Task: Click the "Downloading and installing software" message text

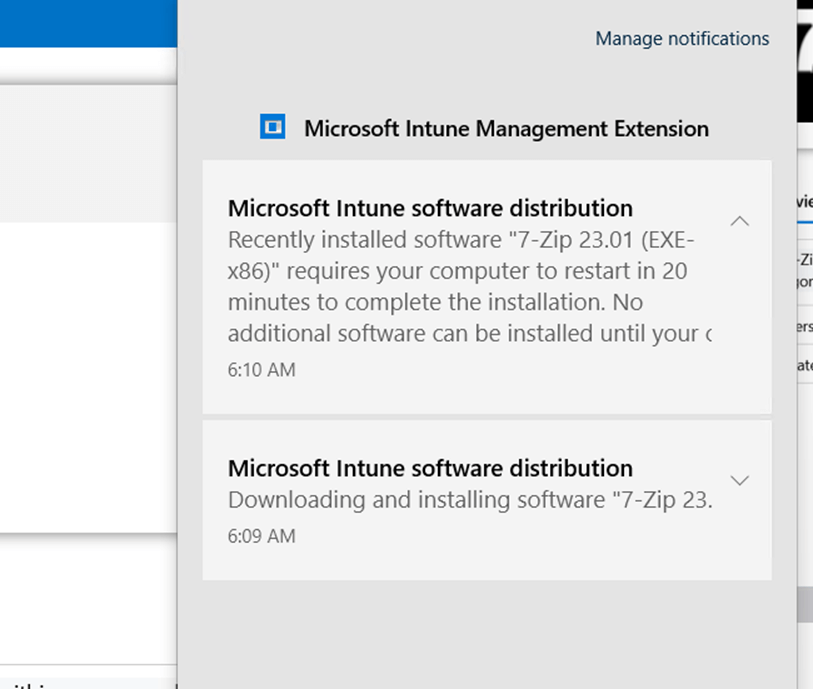Action: [x=470, y=500]
